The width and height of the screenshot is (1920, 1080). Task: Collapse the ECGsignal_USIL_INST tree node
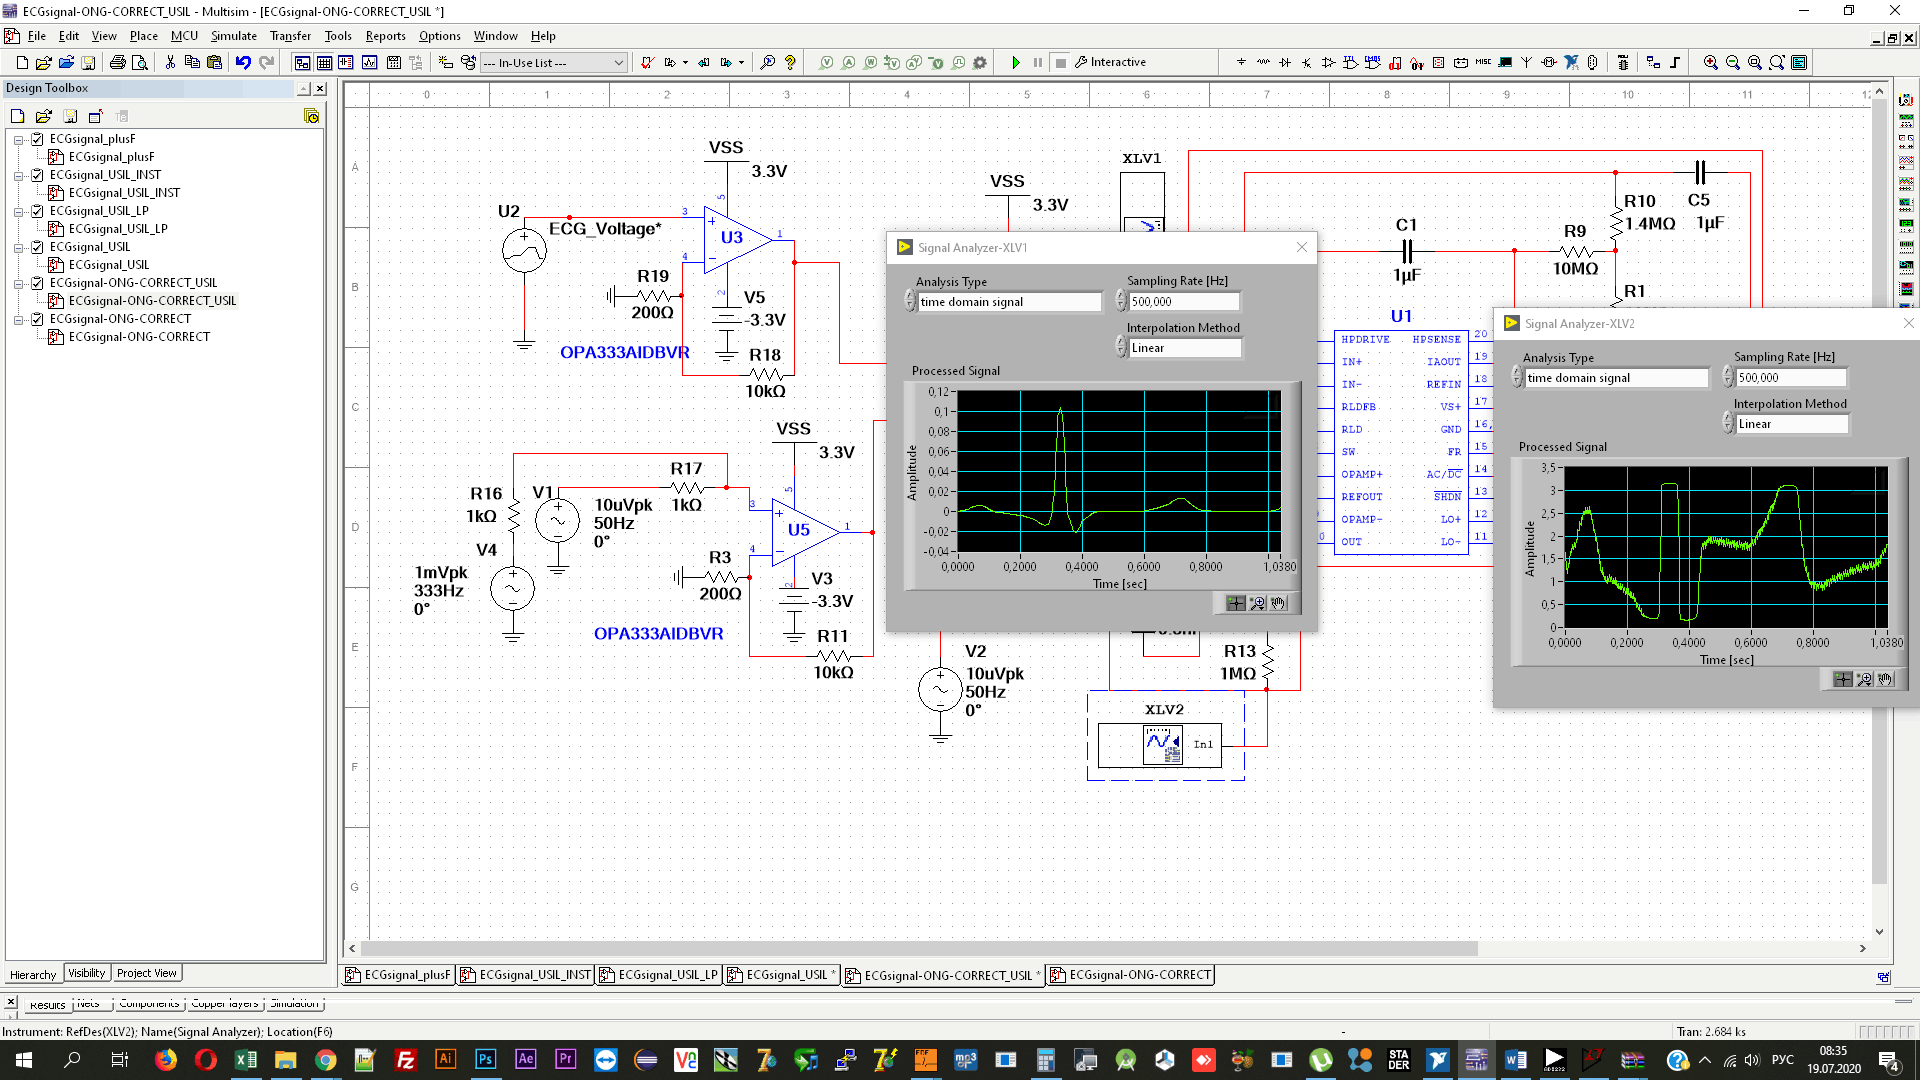19,175
